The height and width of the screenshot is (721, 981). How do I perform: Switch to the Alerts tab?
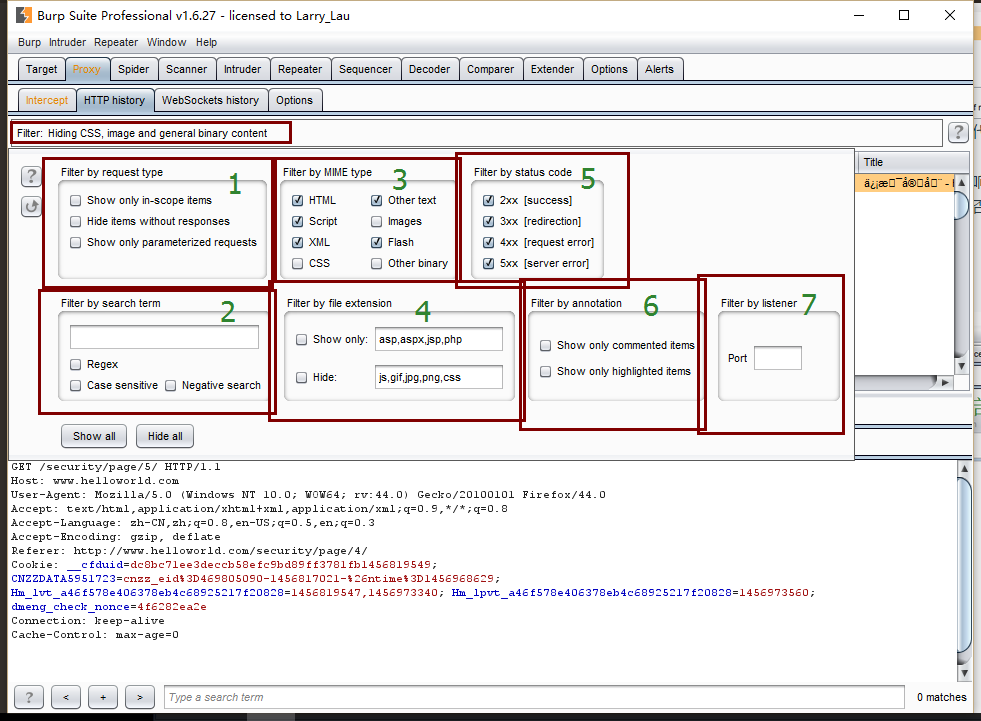[659, 69]
